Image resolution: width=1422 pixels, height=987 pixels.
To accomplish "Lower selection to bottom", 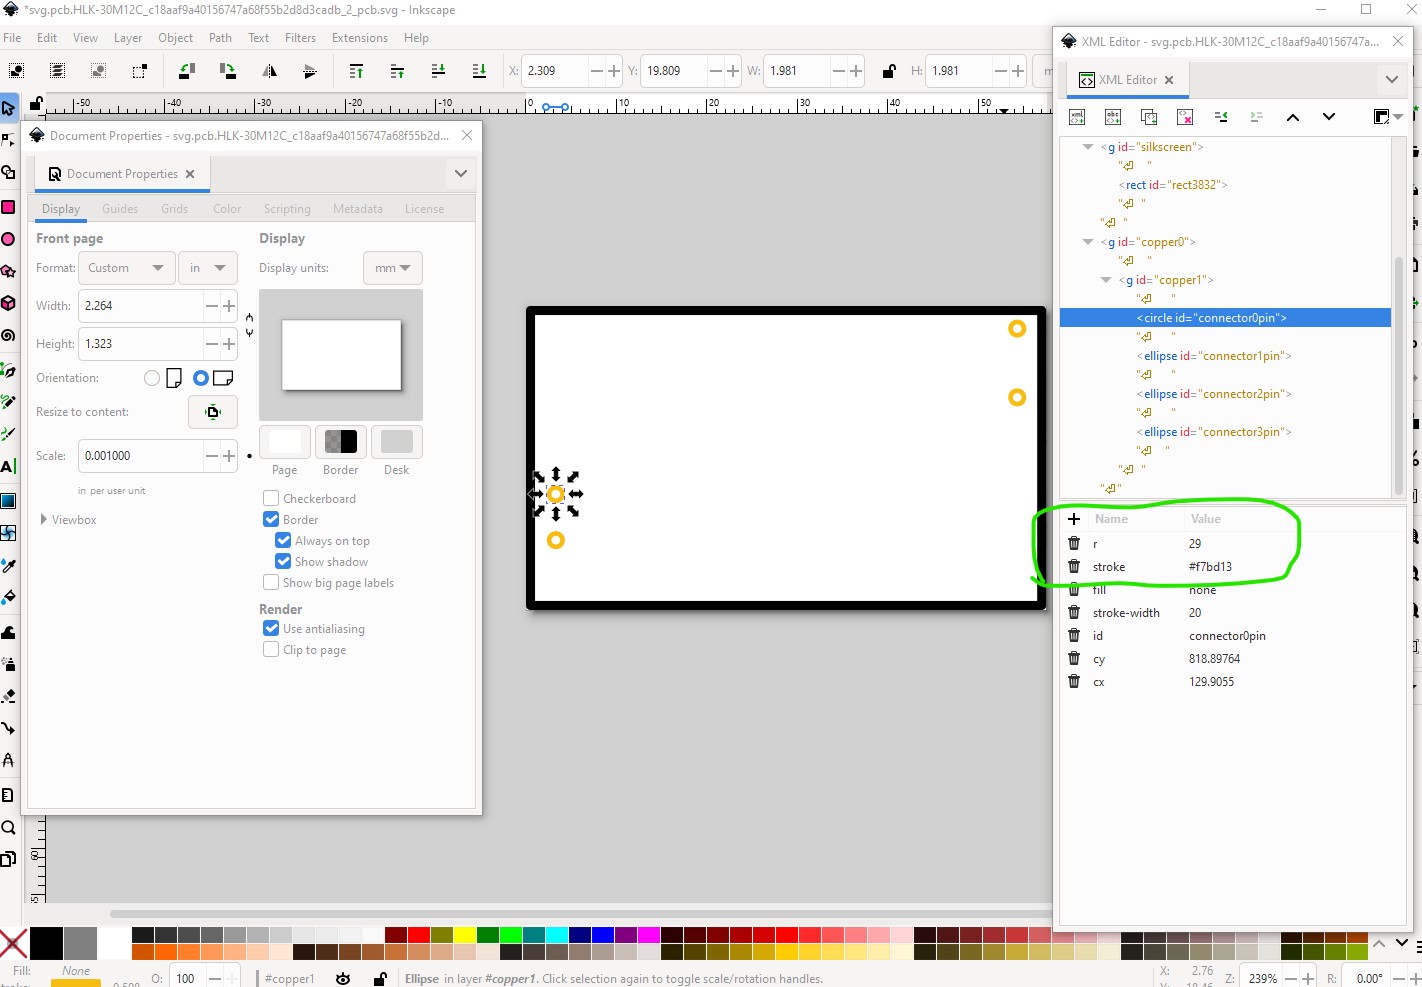I will [479, 71].
